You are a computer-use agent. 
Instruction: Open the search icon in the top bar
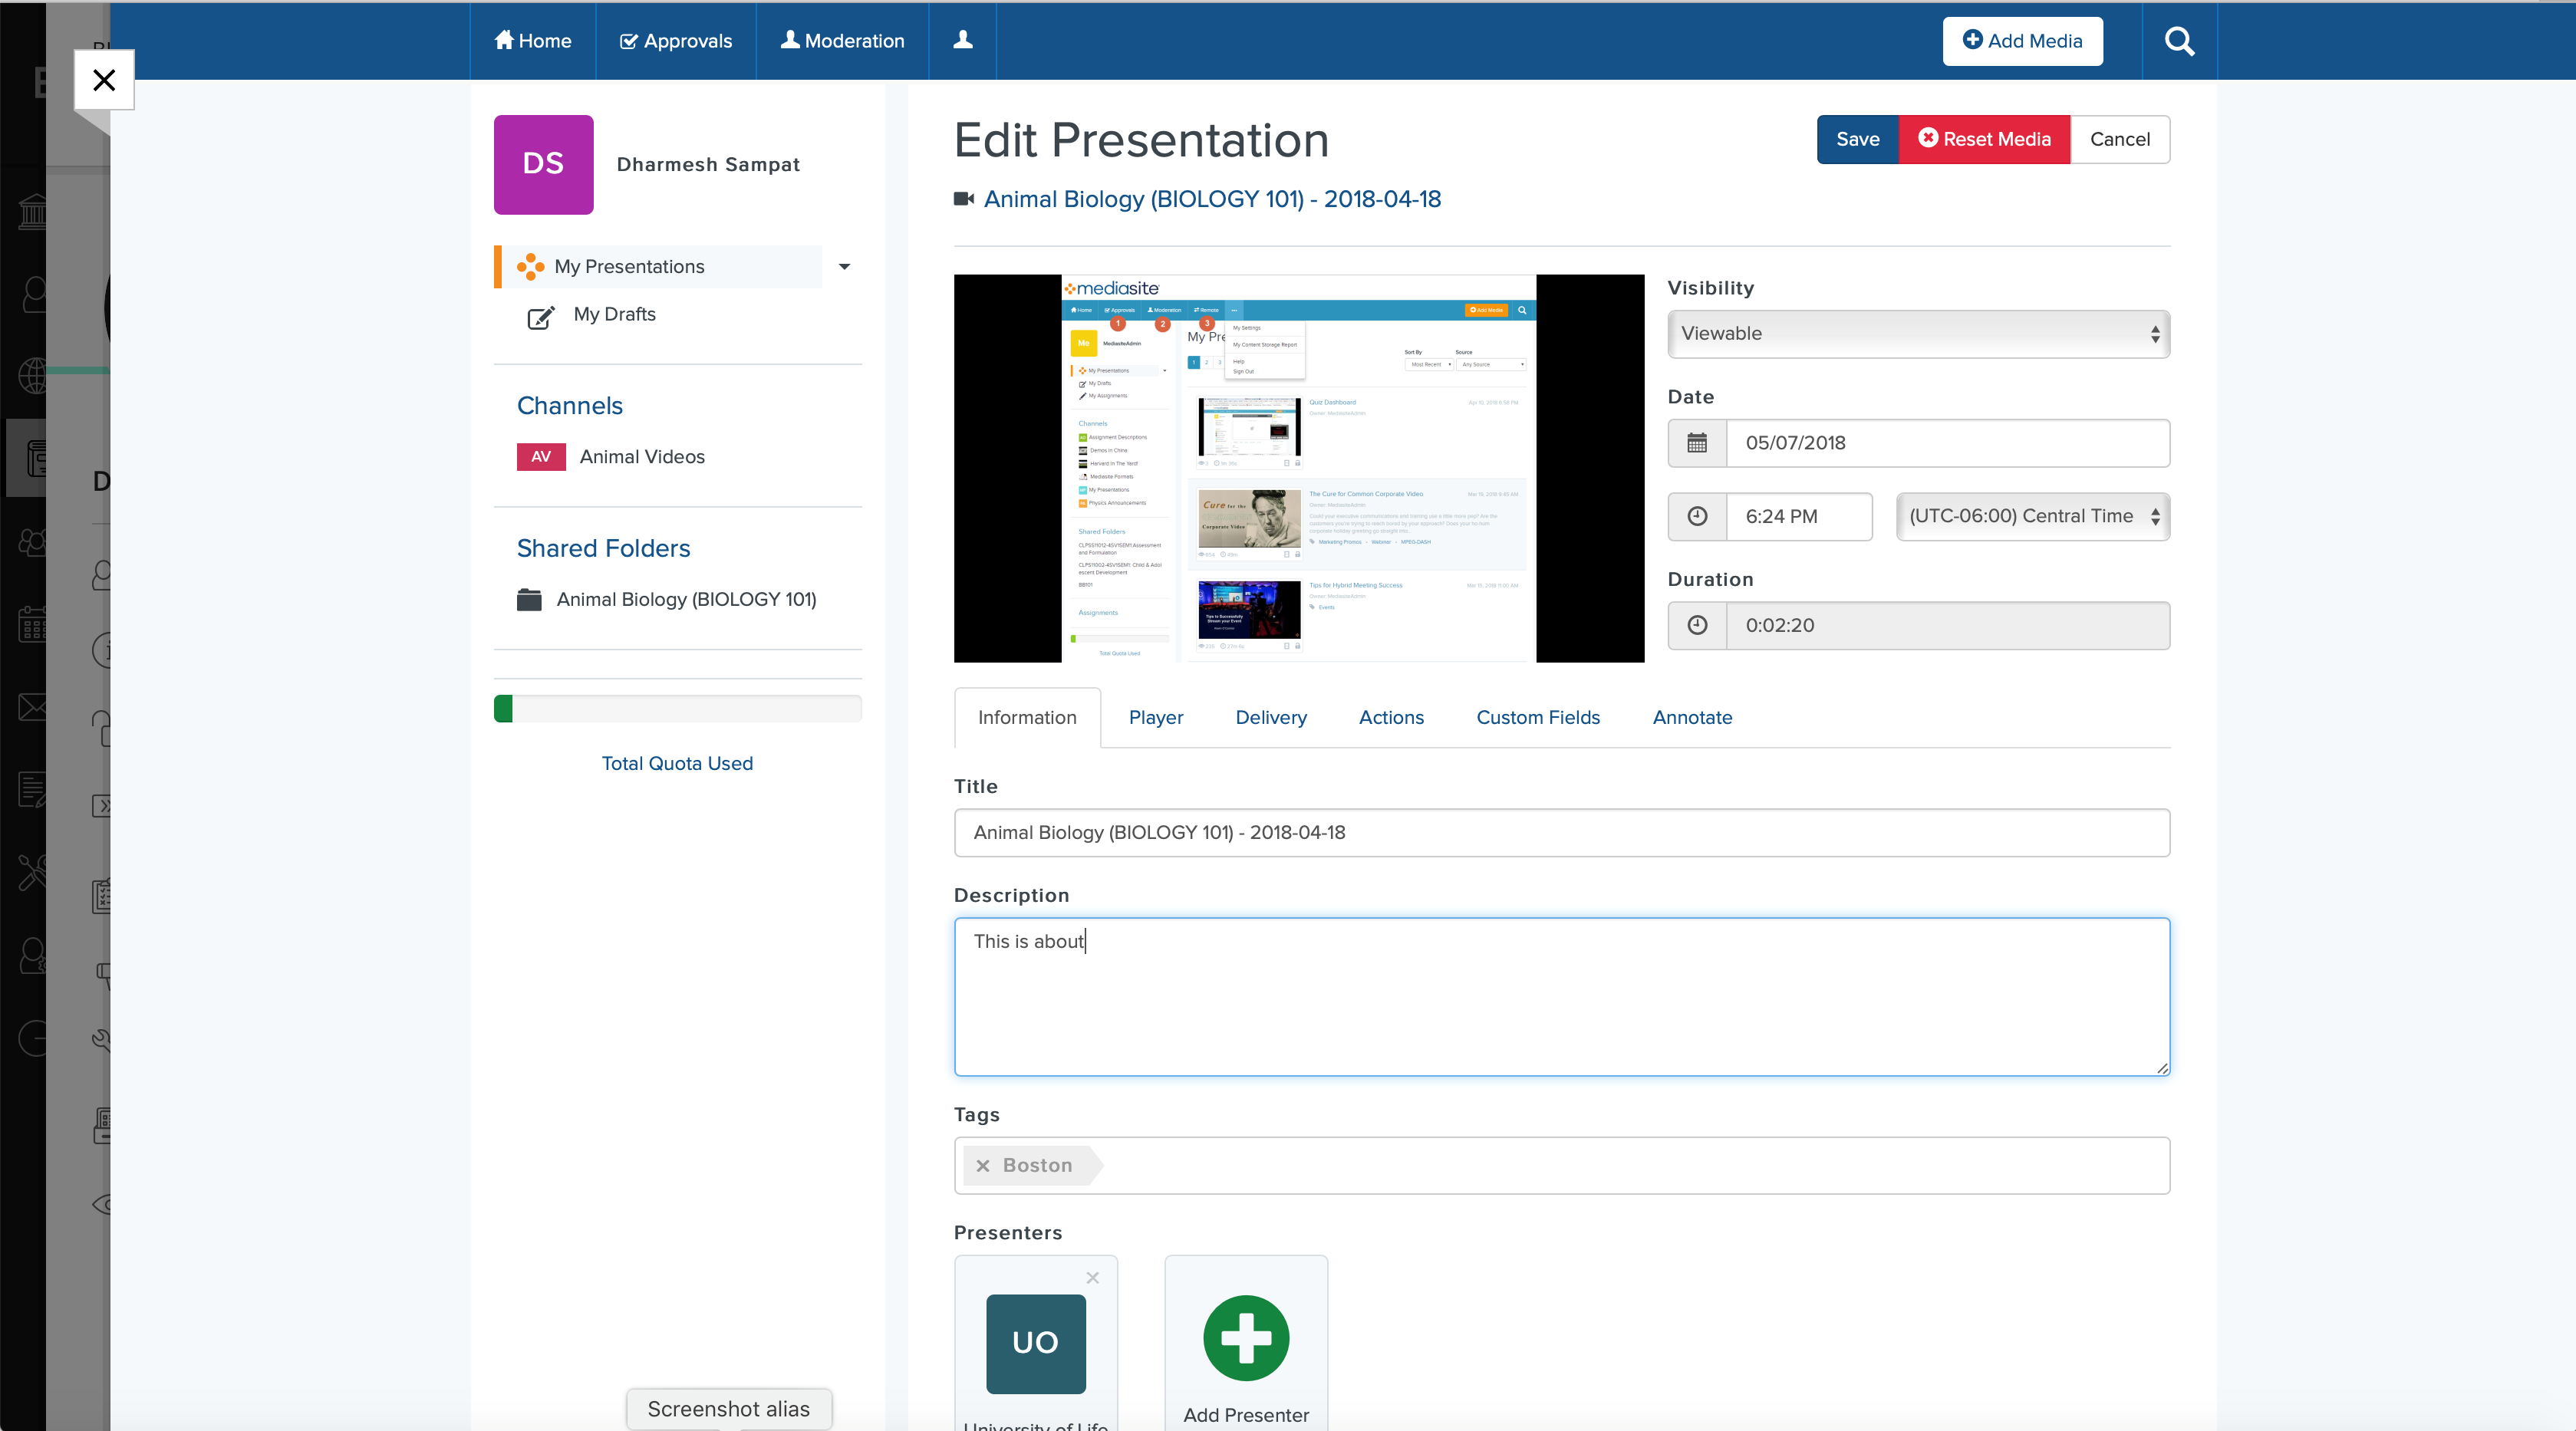pyautogui.click(x=2180, y=41)
